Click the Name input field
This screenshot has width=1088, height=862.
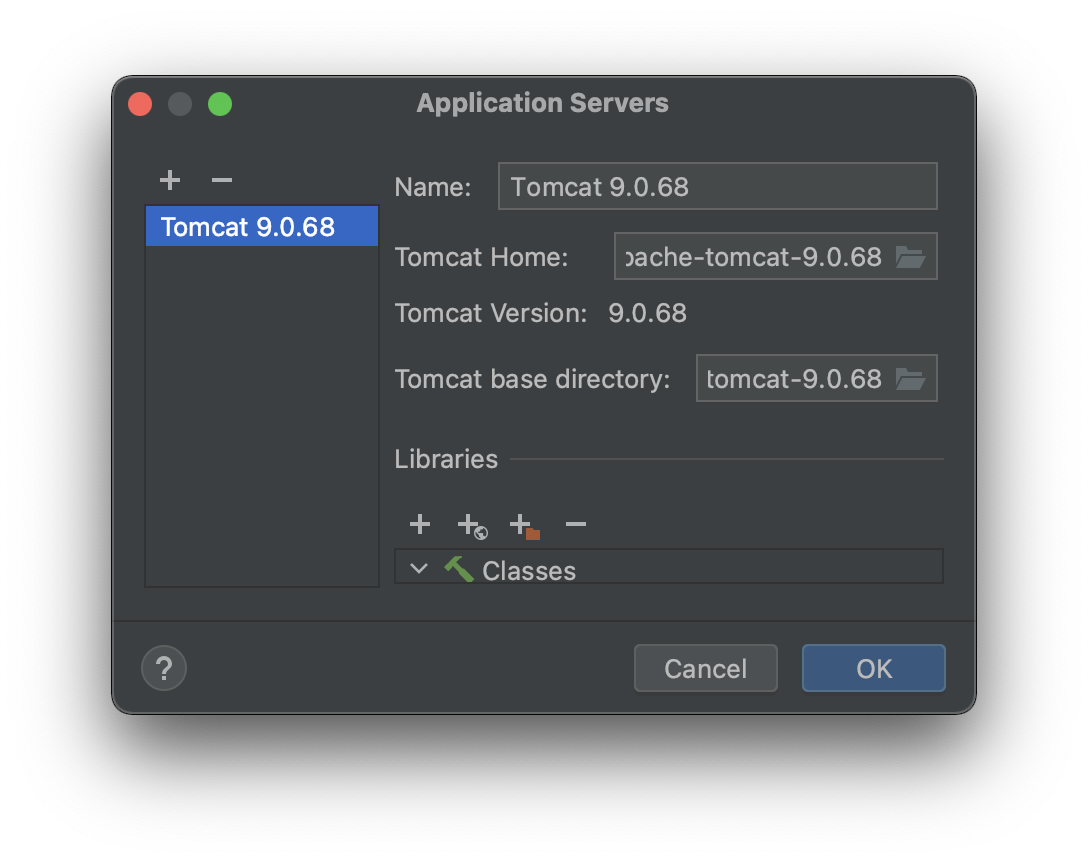coord(717,186)
